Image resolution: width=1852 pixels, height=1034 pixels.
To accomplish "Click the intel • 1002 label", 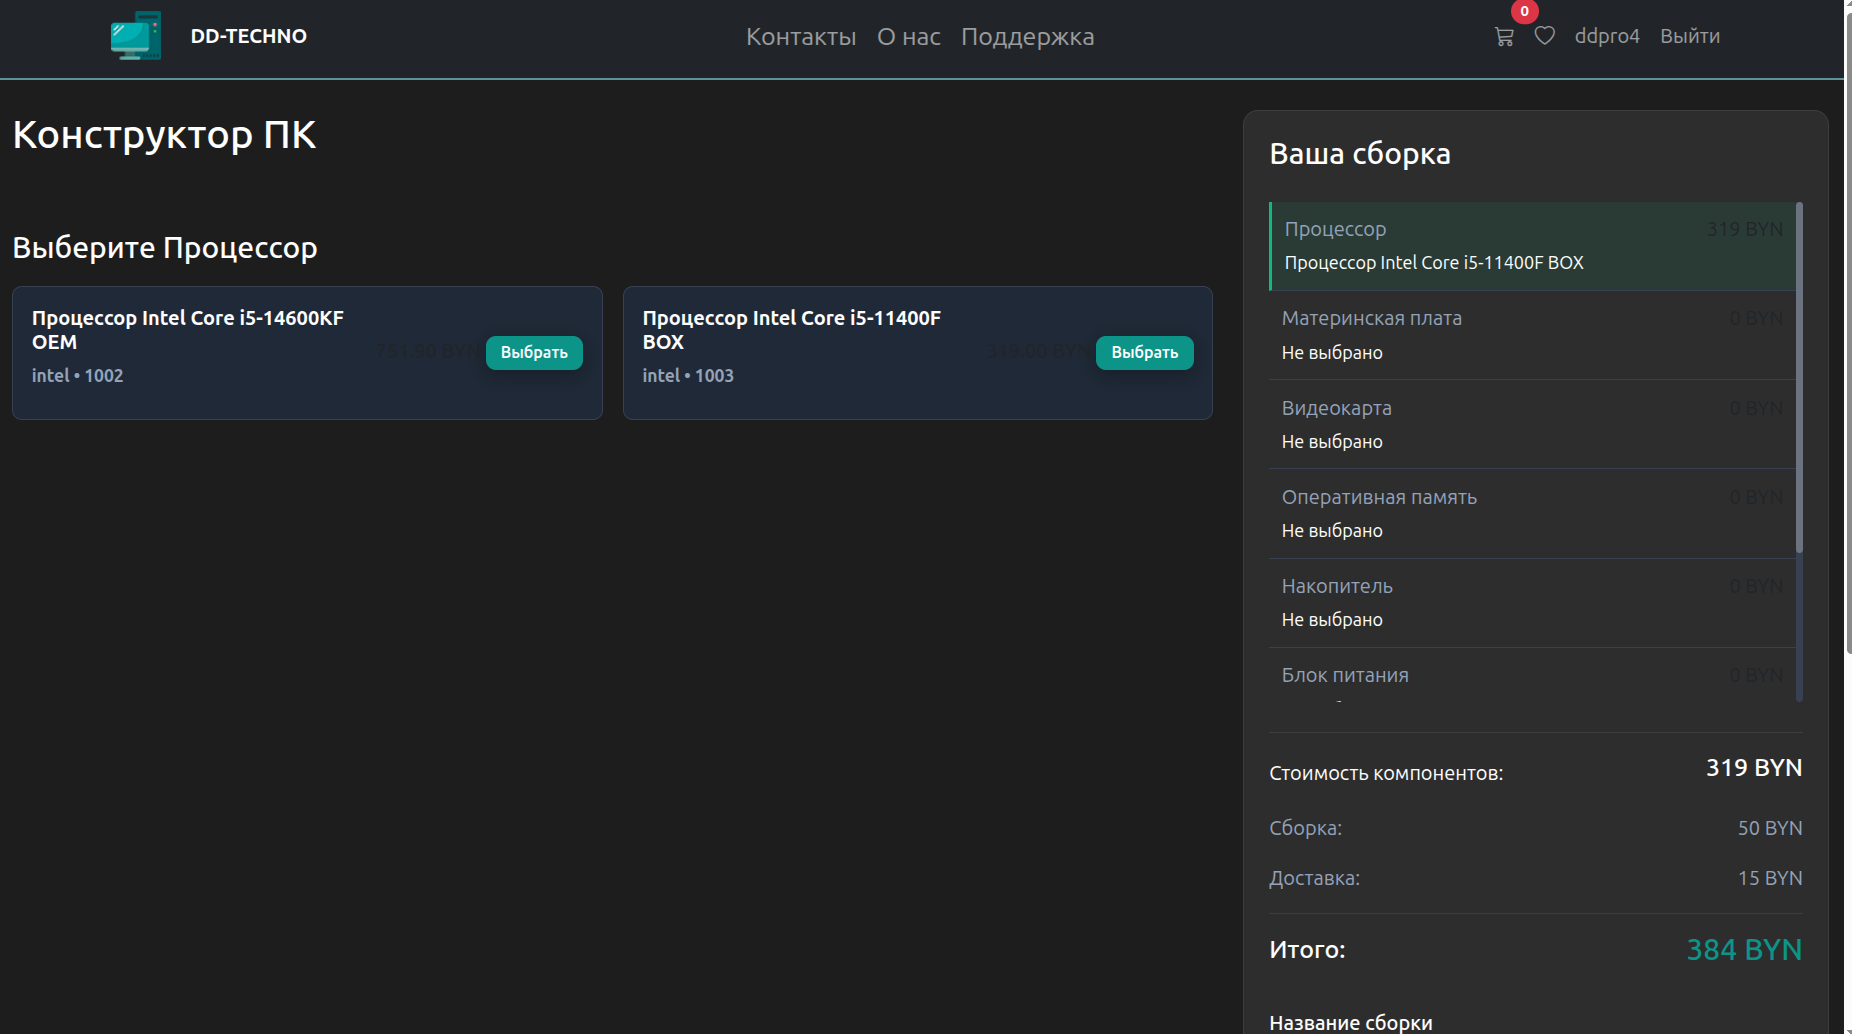I will click(78, 376).
